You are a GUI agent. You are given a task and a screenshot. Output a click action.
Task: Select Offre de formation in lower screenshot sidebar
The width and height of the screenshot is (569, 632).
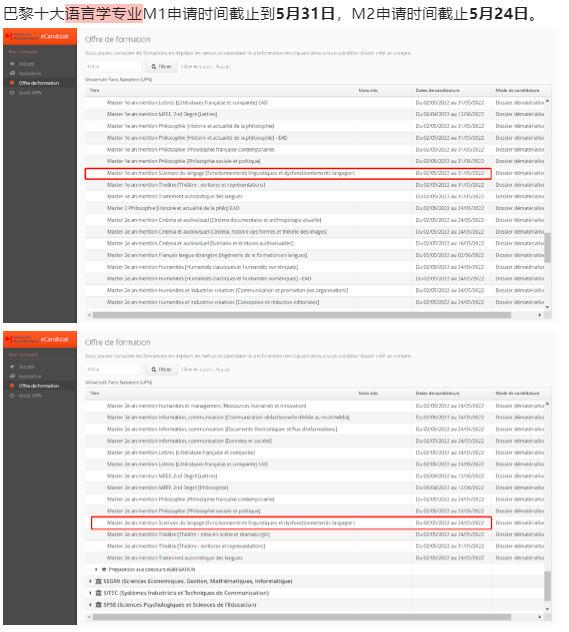tap(39, 386)
